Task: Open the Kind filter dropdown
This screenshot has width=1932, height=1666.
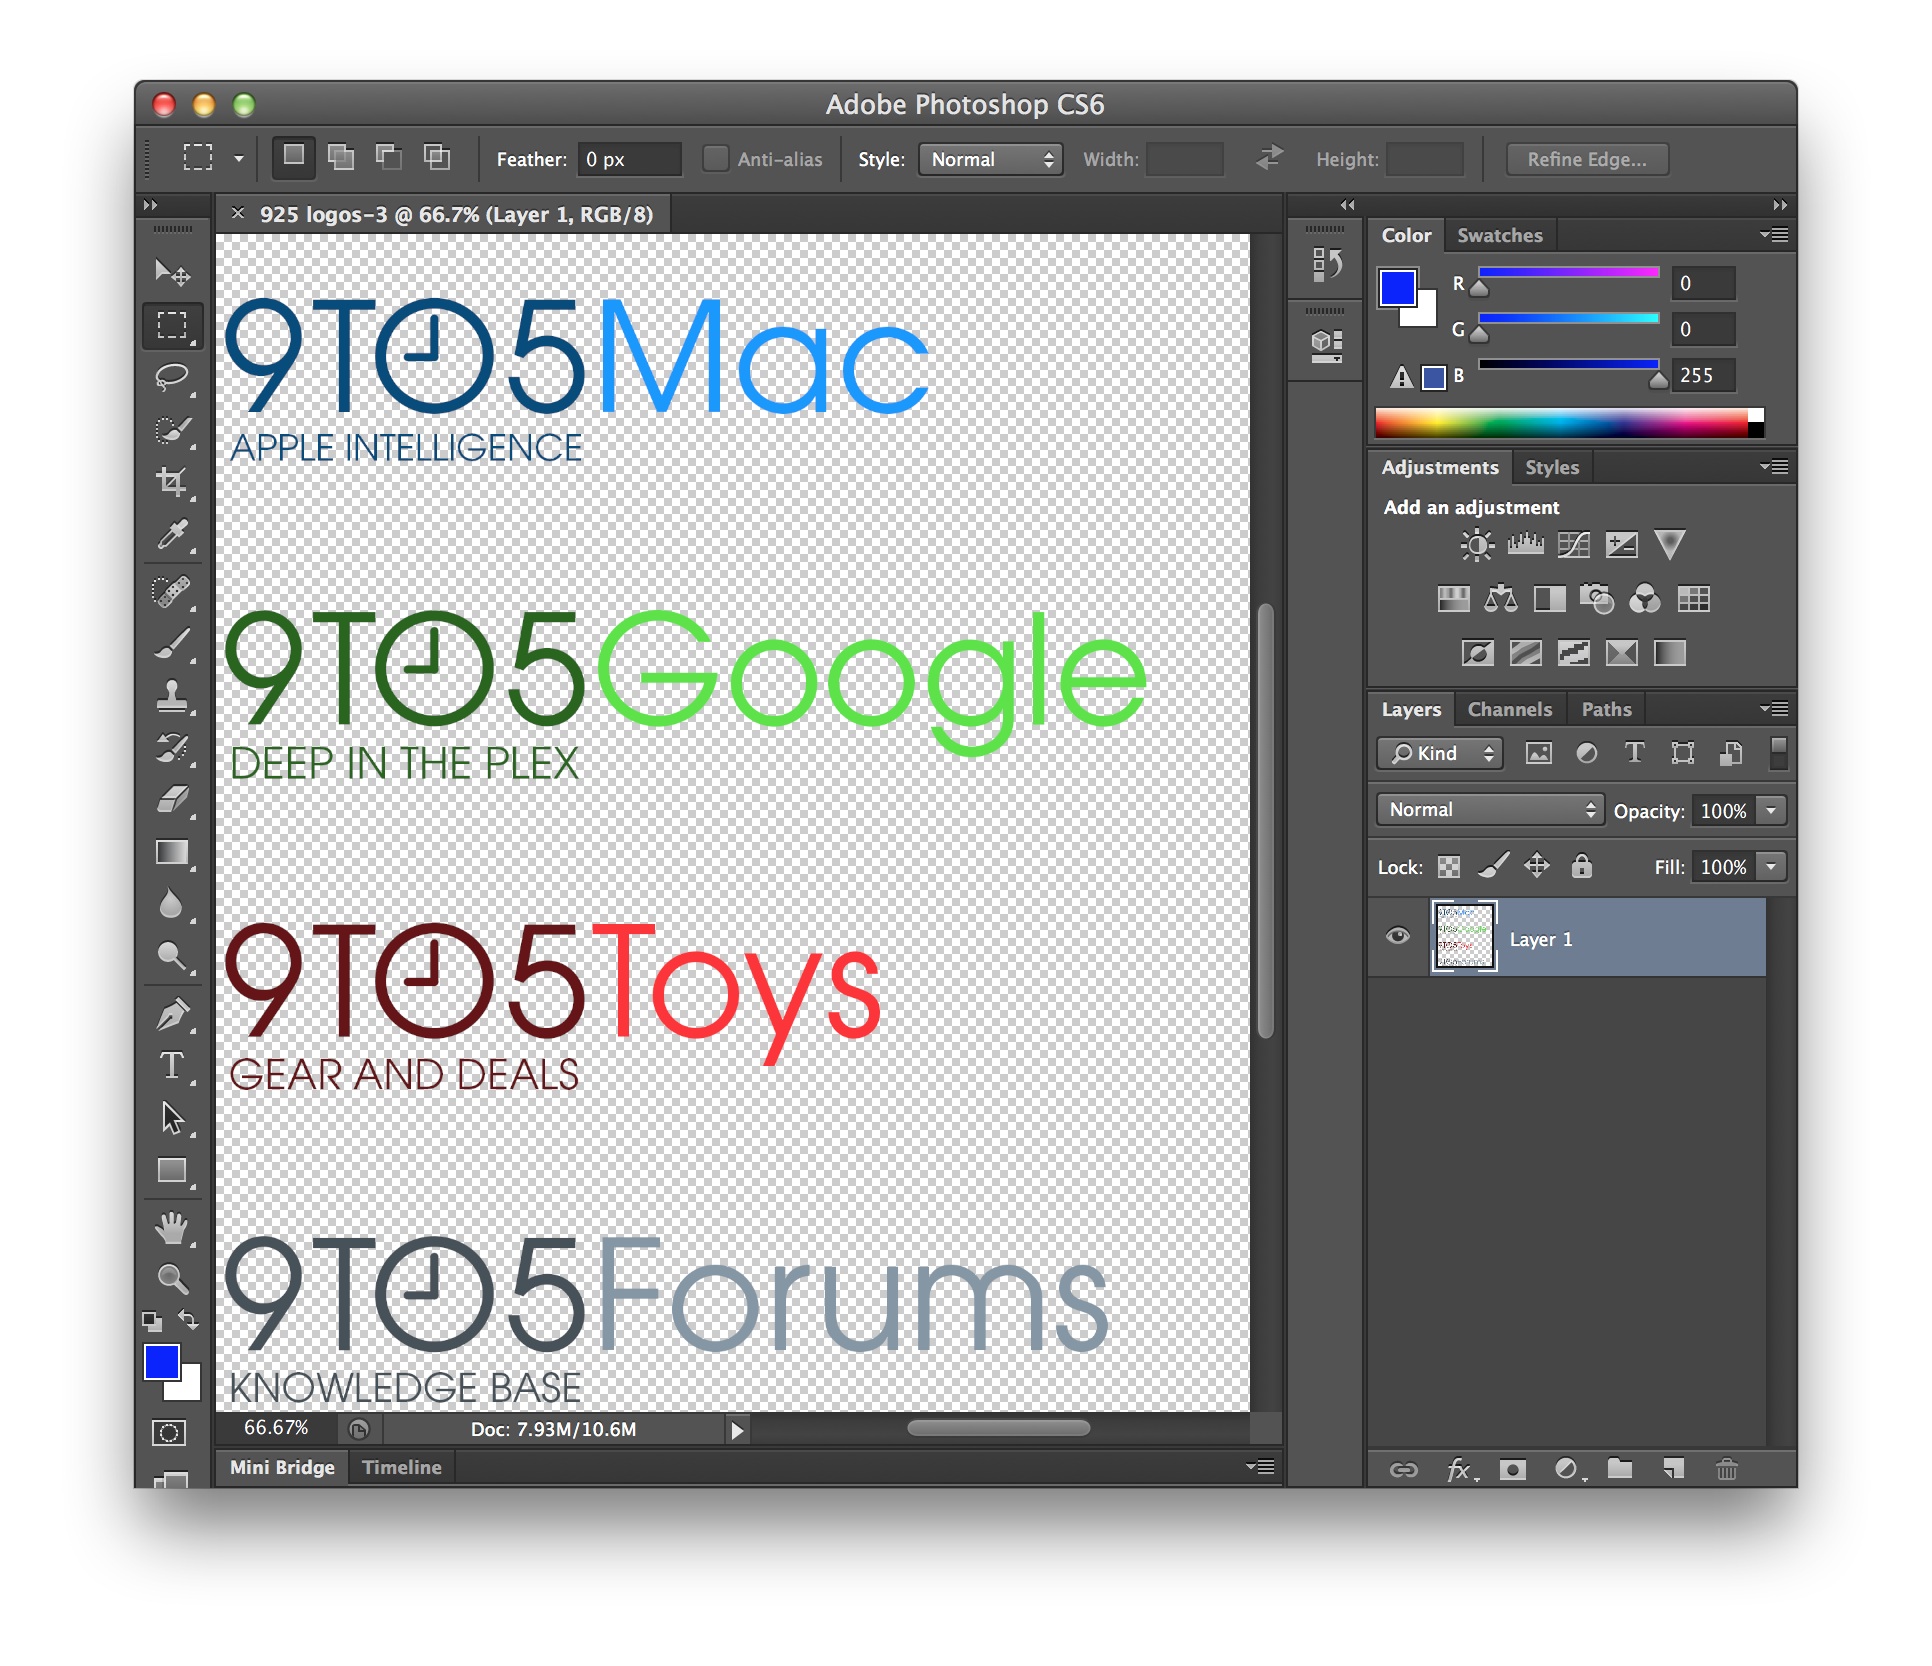Action: pos(1441,754)
